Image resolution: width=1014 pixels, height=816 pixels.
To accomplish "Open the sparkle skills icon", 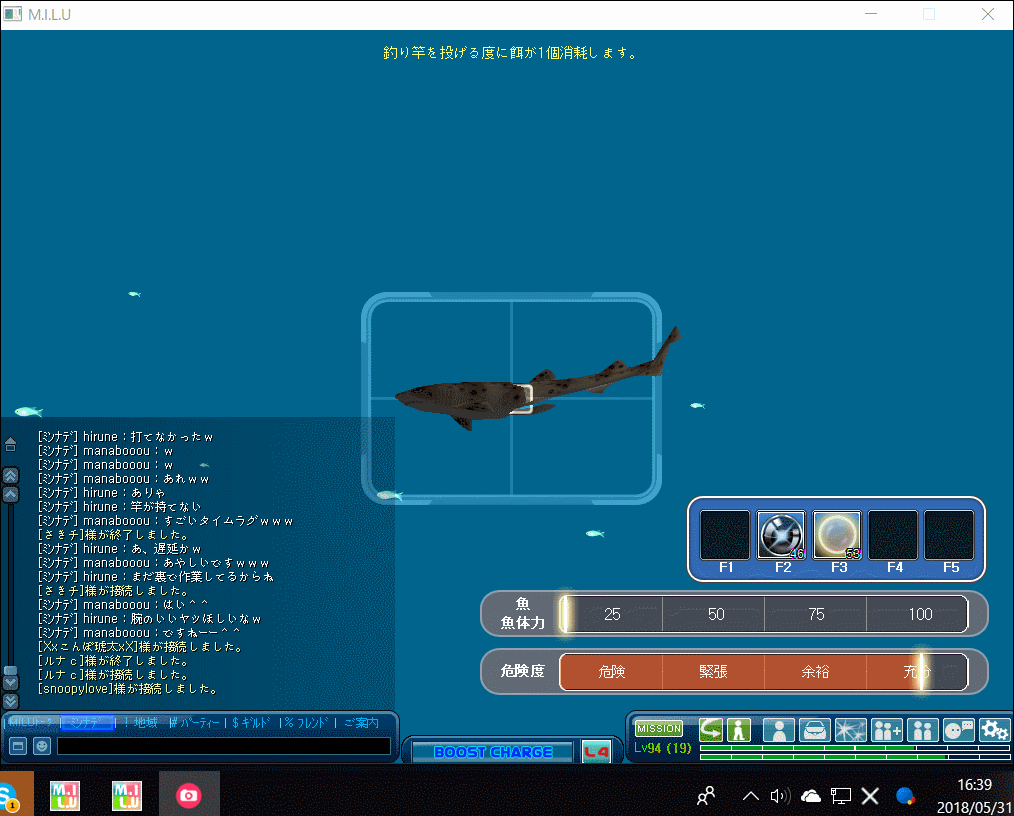I will click(x=850, y=731).
